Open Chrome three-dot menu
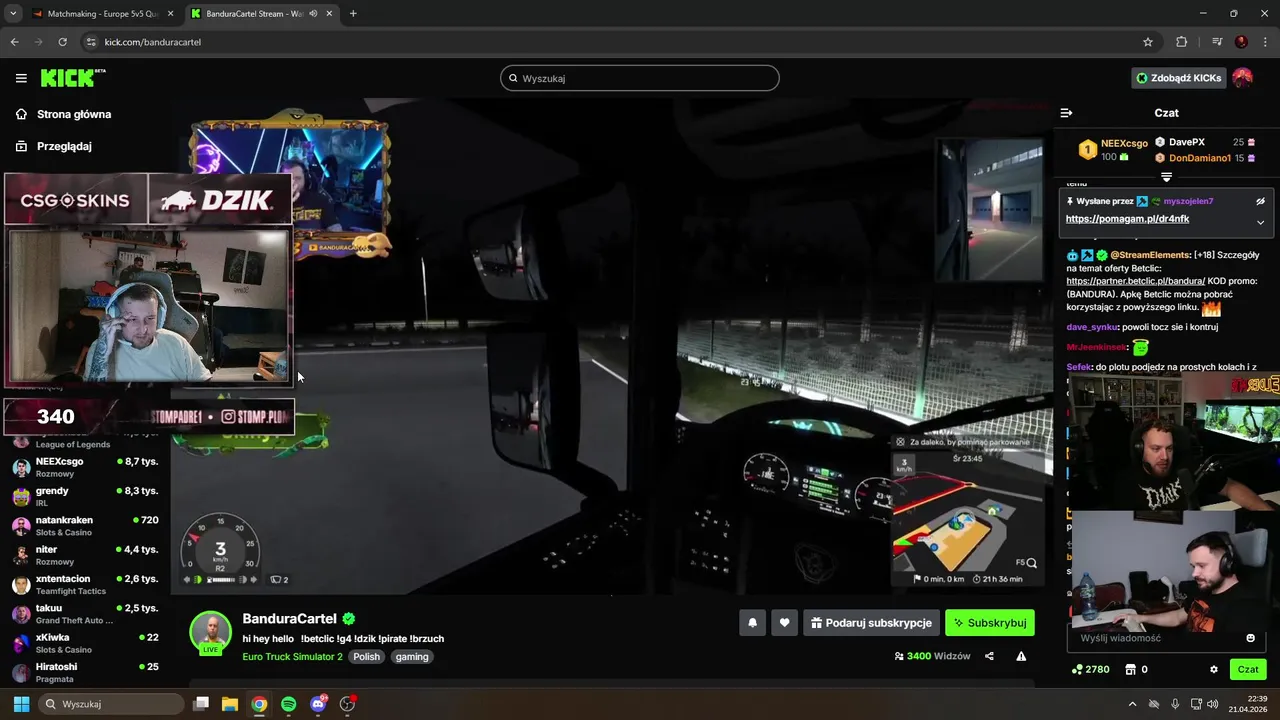 coord(1265,42)
